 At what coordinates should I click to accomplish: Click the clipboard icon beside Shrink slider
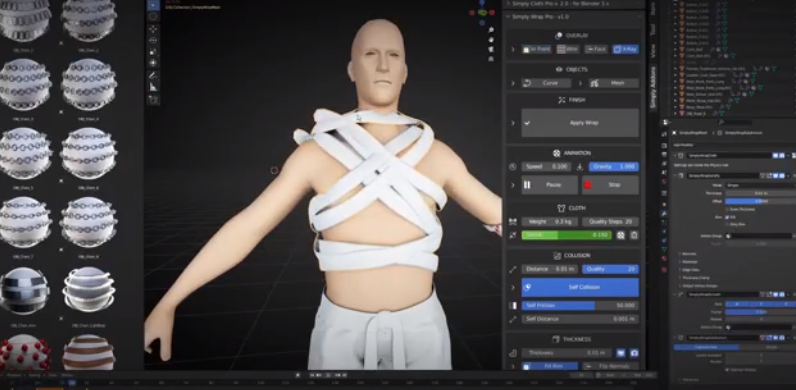pyautogui.click(x=634, y=235)
